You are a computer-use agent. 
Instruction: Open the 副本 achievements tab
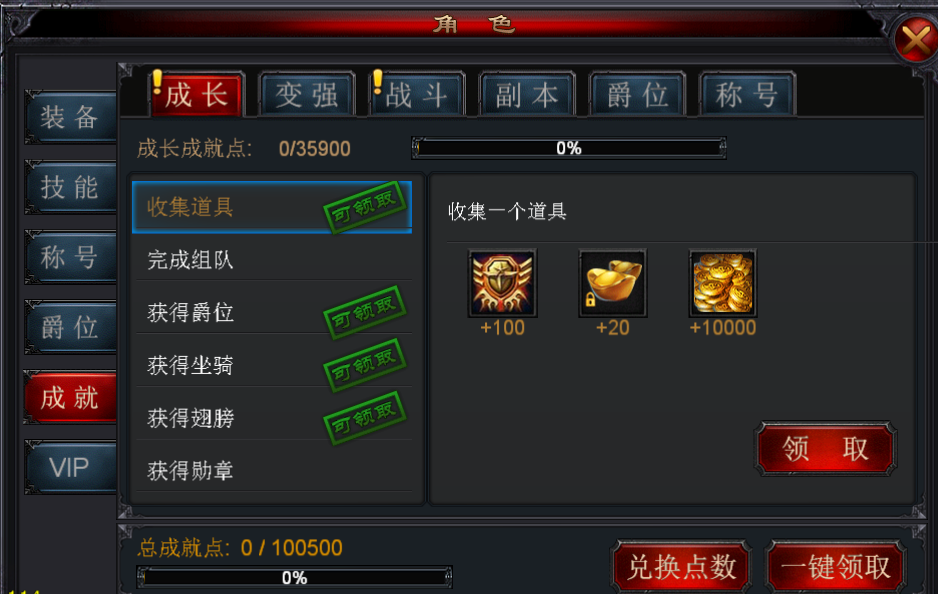coord(527,95)
